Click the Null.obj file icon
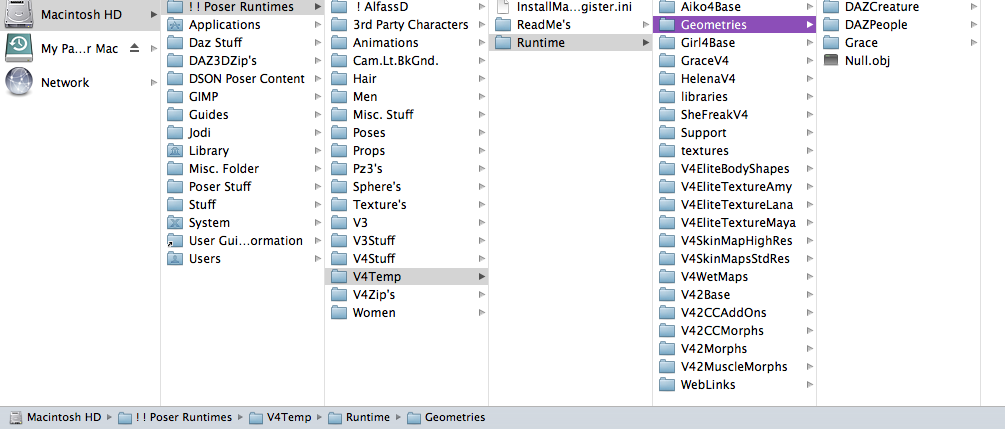1005x429 pixels. [831, 61]
